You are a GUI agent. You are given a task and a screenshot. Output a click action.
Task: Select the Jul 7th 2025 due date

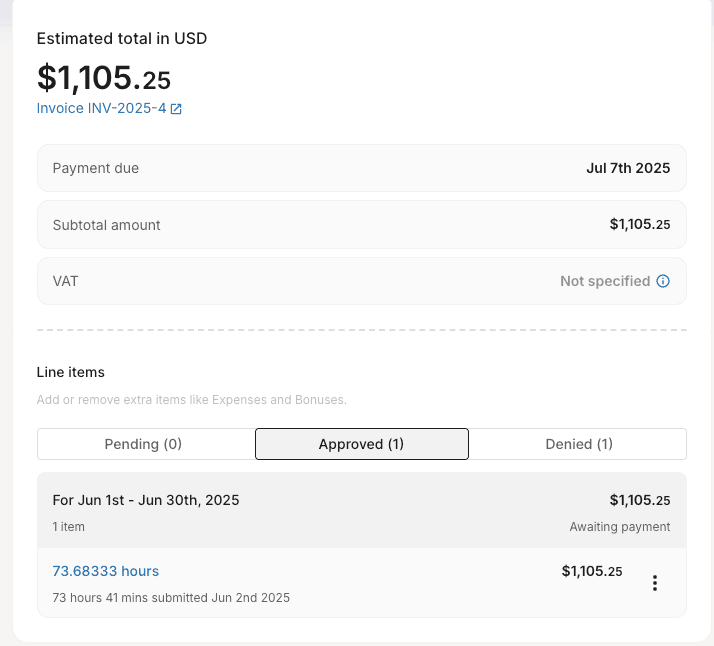pos(628,168)
